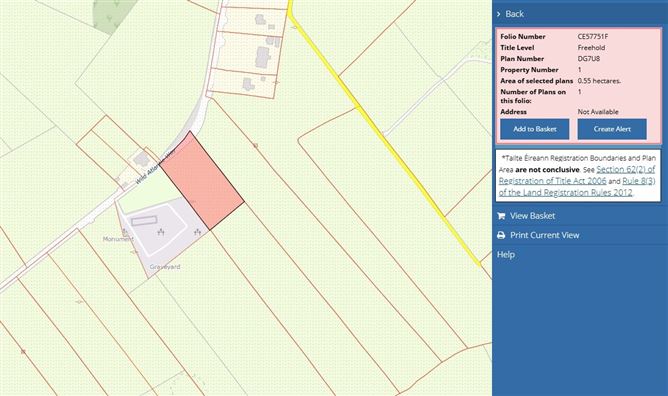This screenshot has width=668, height=396.
Task: Click the 0.55 hectares area value
Action: tap(599, 81)
